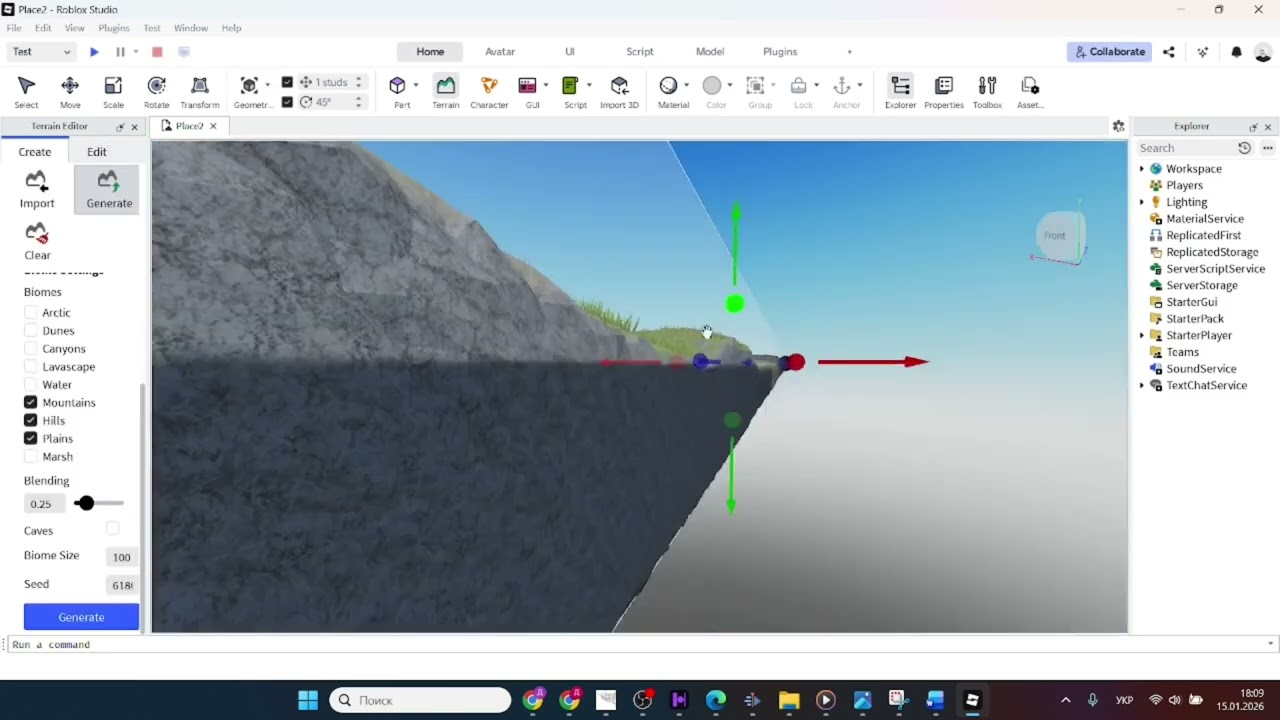Image resolution: width=1280 pixels, height=720 pixels.
Task: Open the Material picker
Action: click(x=669, y=91)
